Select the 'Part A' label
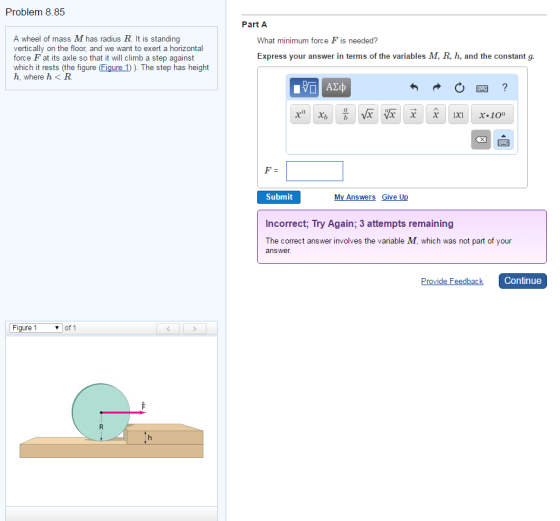560x521 pixels. tap(254, 24)
